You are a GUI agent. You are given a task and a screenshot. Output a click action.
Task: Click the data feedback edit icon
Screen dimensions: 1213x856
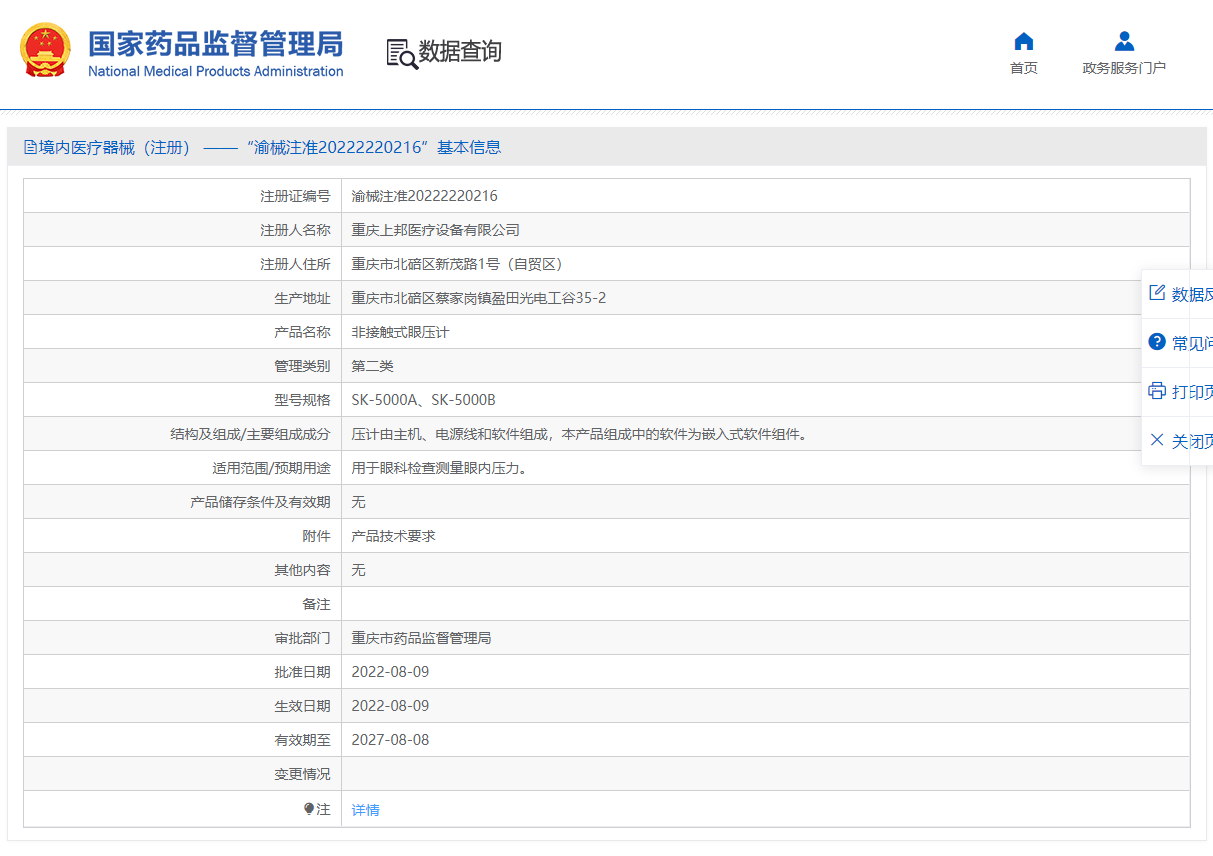[x=1157, y=293]
